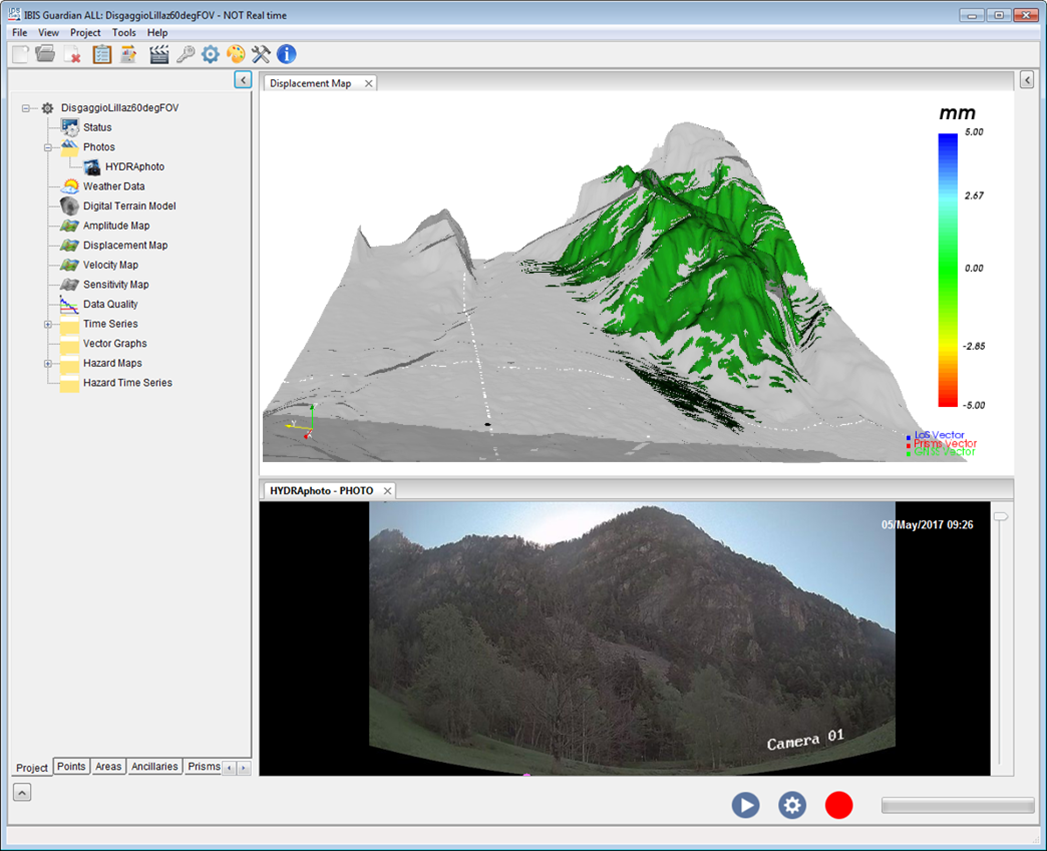Click the key toolbar icon
Viewport: 1047px width, 851px height.
[185, 54]
